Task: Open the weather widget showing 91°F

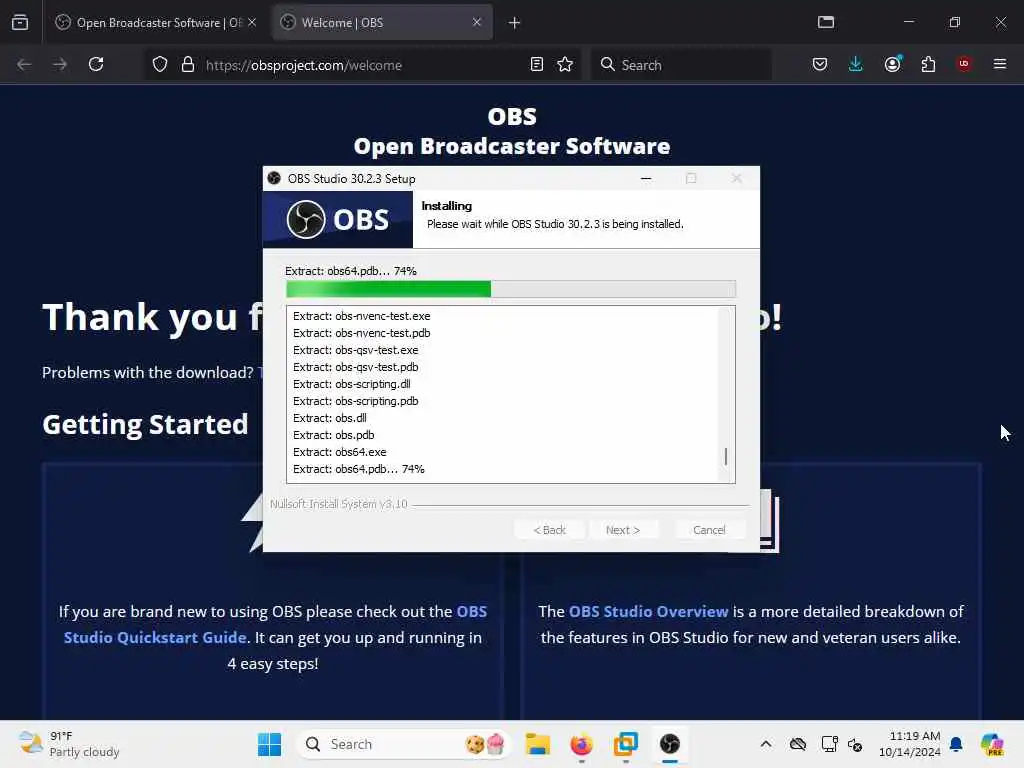Action: click(69, 744)
